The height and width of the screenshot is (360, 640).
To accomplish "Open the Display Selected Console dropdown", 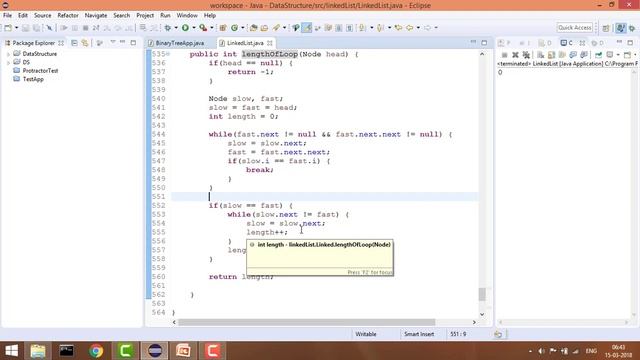I will pos(618,55).
